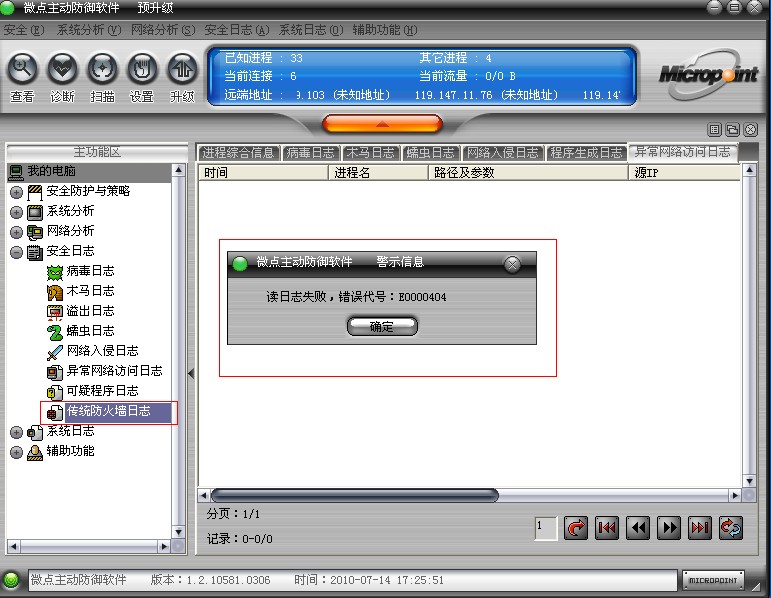Open 系统分析(V) menu
This screenshot has height=598, width=771.
pyautogui.click(x=89, y=30)
